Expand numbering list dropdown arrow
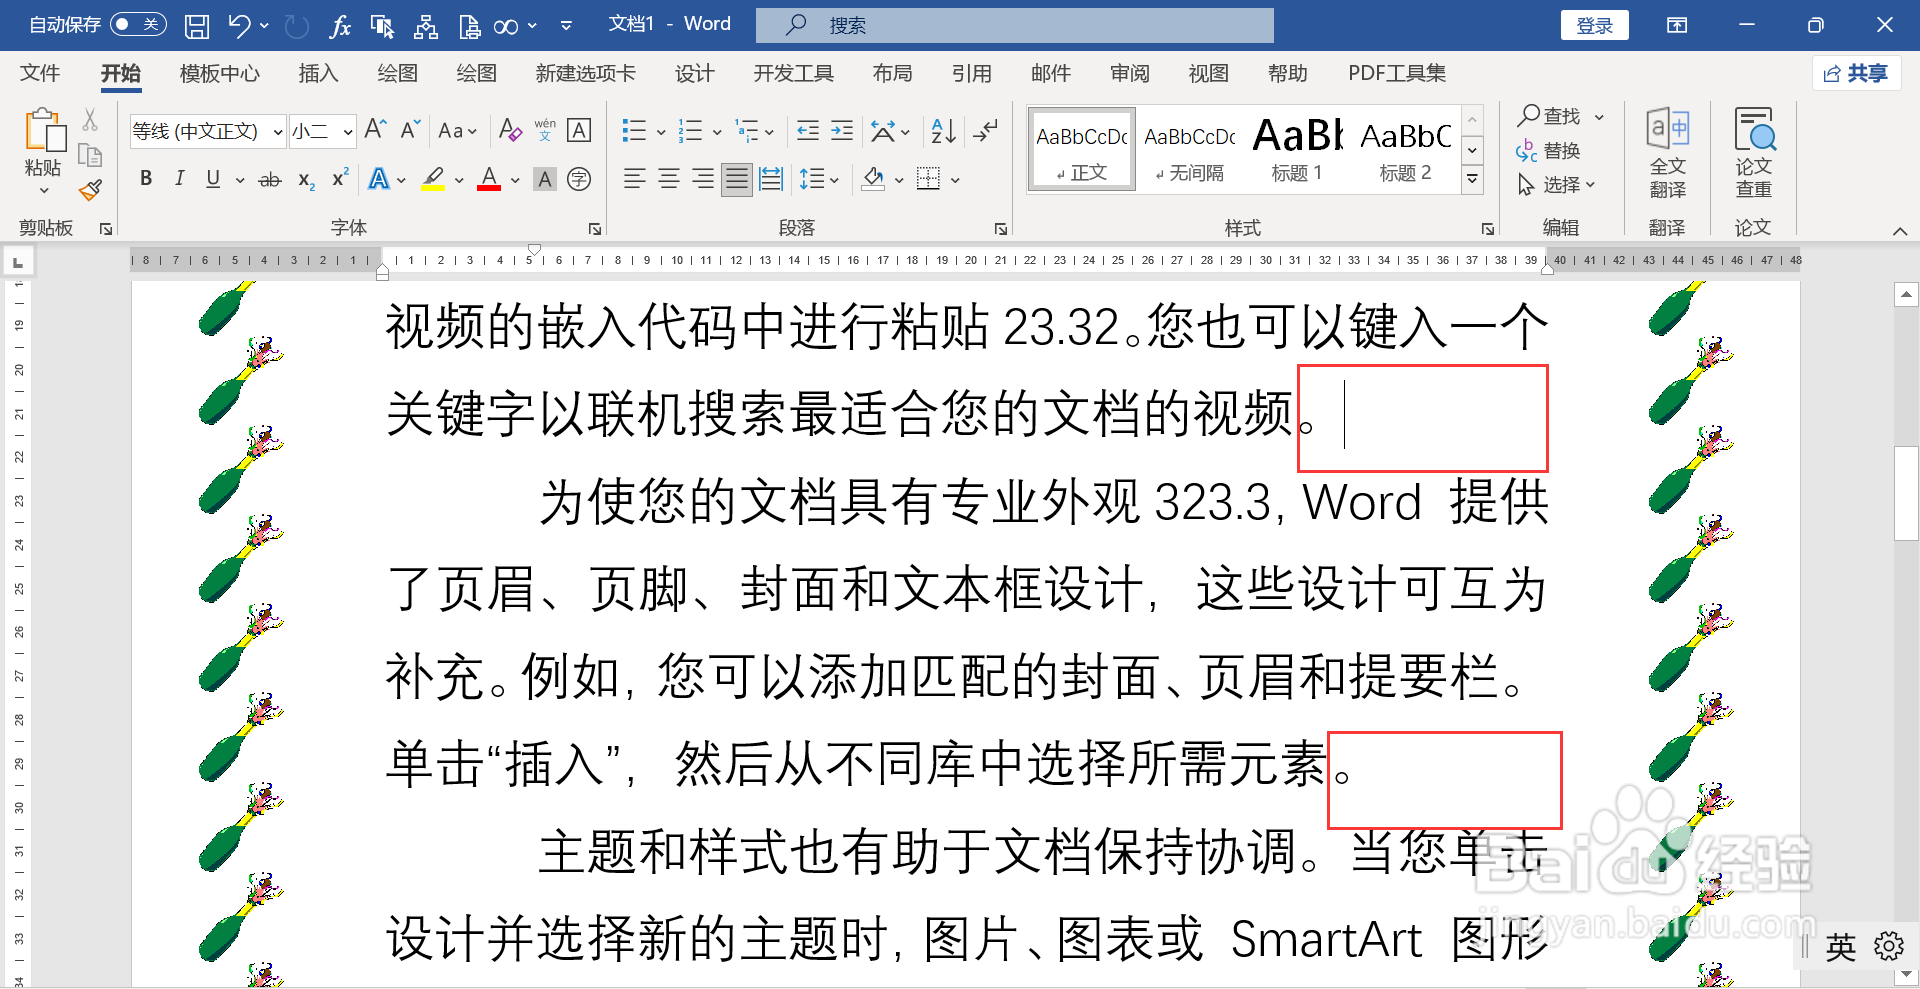Image resolution: width=1920 pixels, height=989 pixels. pyautogui.click(x=717, y=131)
